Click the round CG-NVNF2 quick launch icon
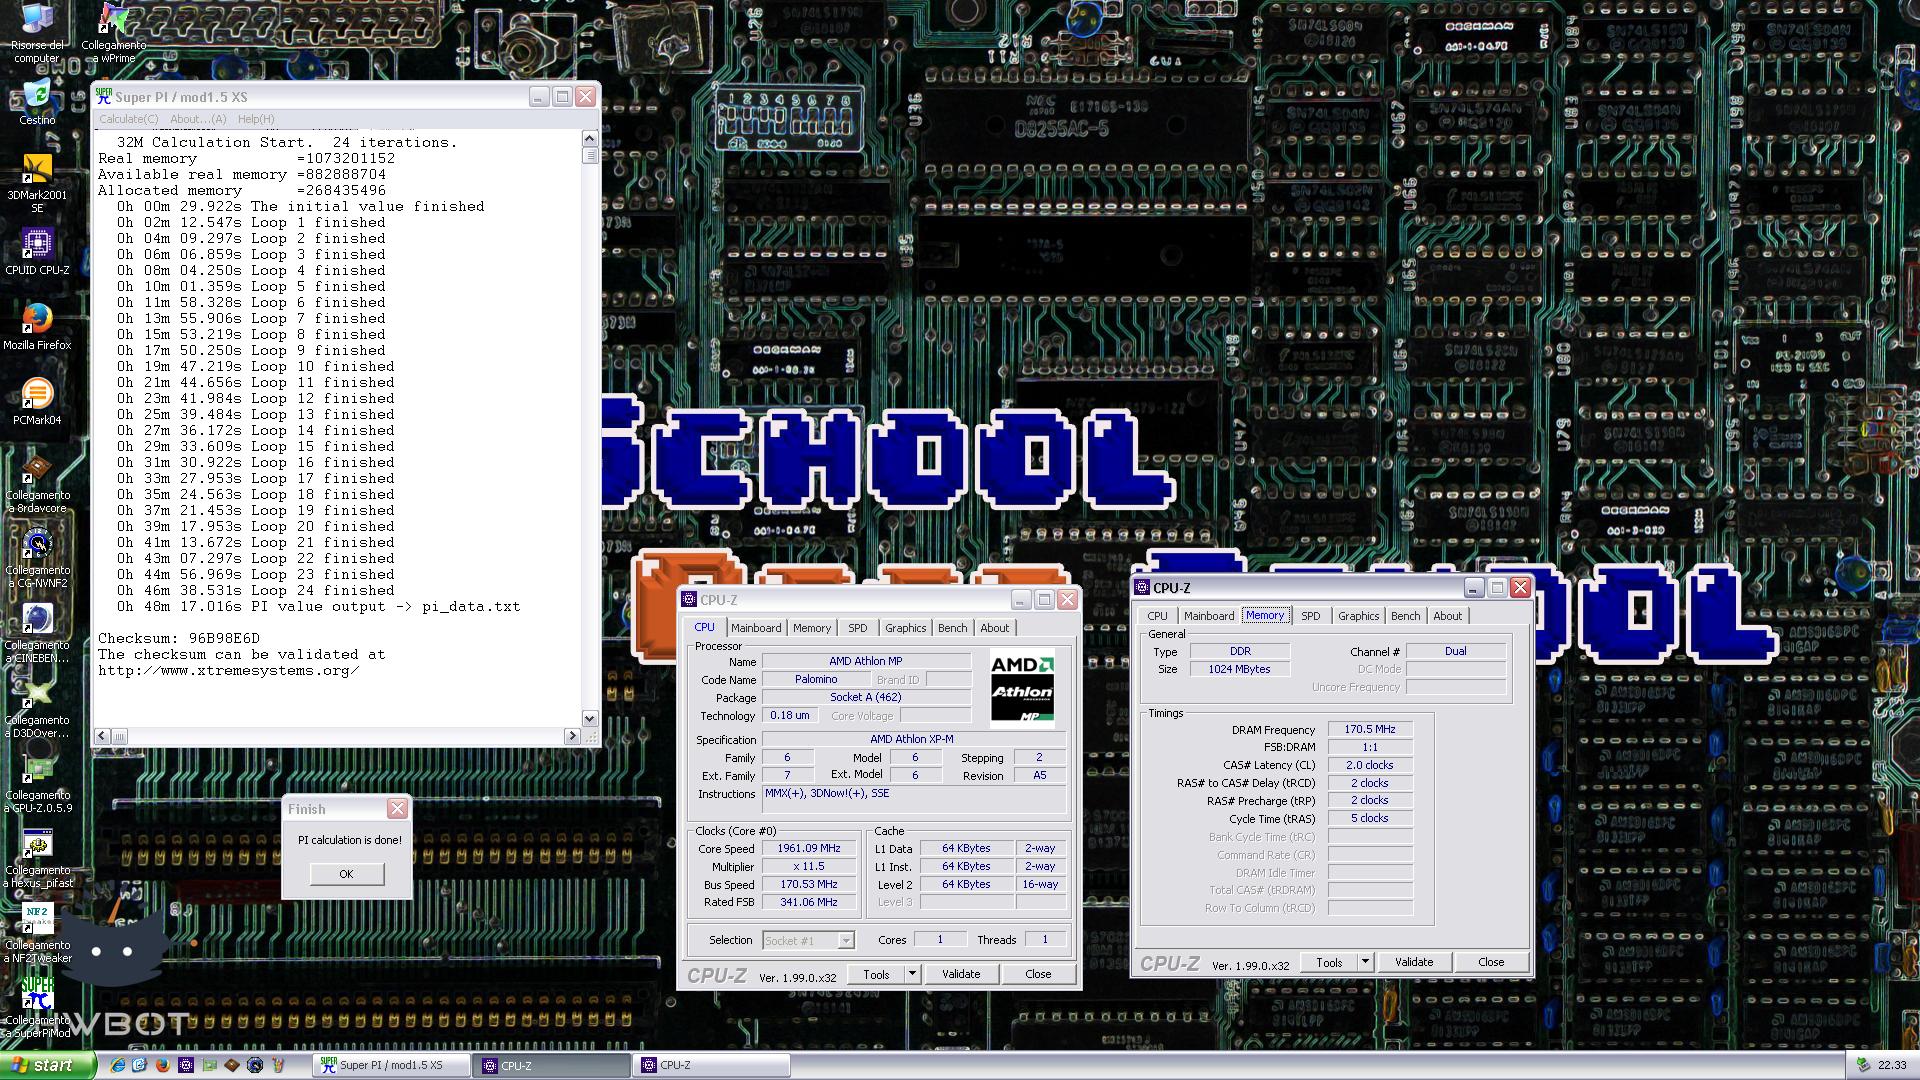 pos(255,1066)
